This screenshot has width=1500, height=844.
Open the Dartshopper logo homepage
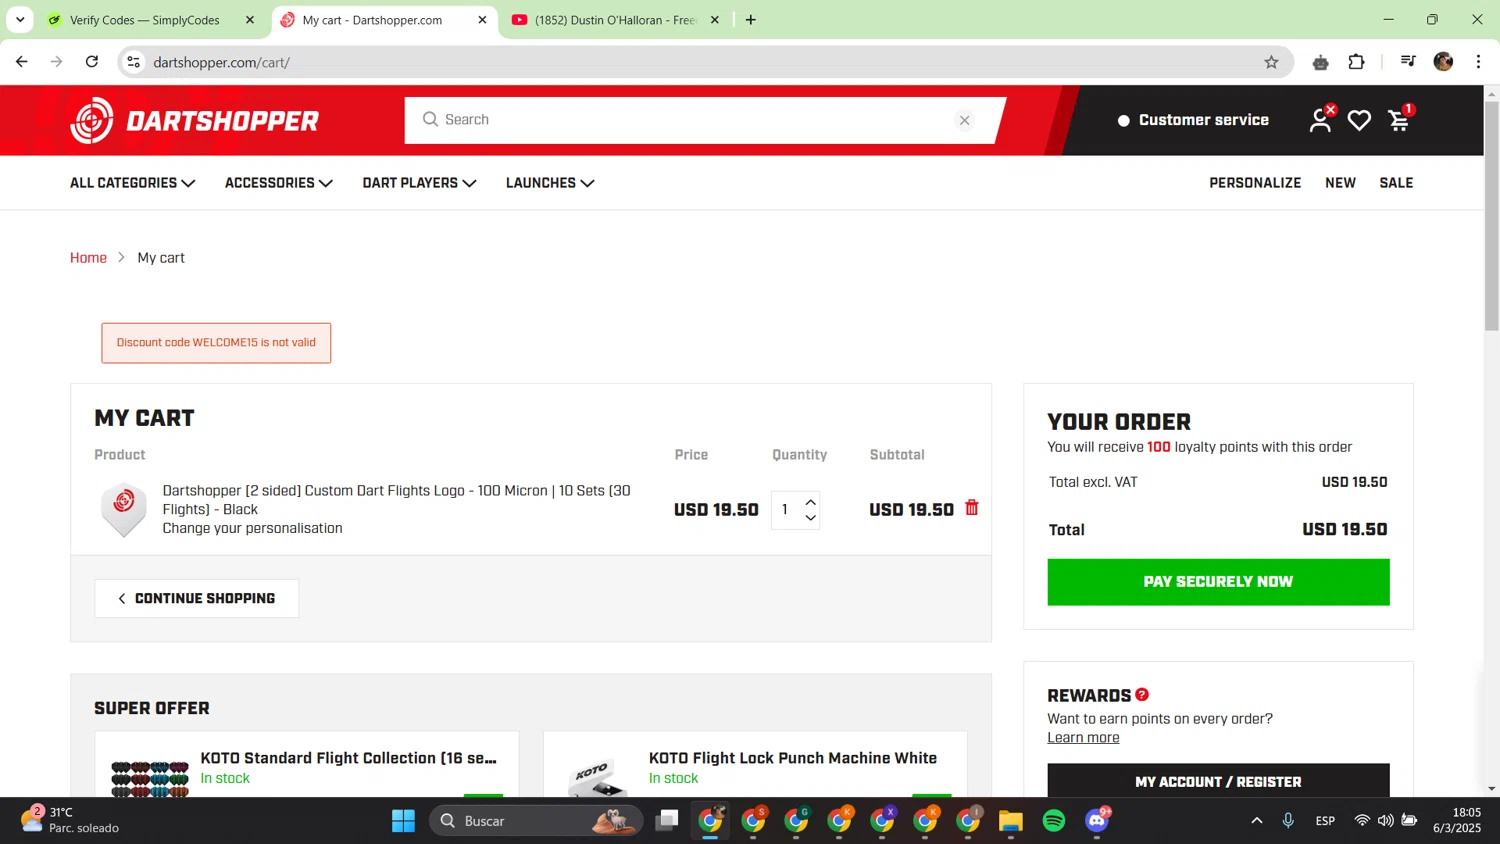coord(195,121)
